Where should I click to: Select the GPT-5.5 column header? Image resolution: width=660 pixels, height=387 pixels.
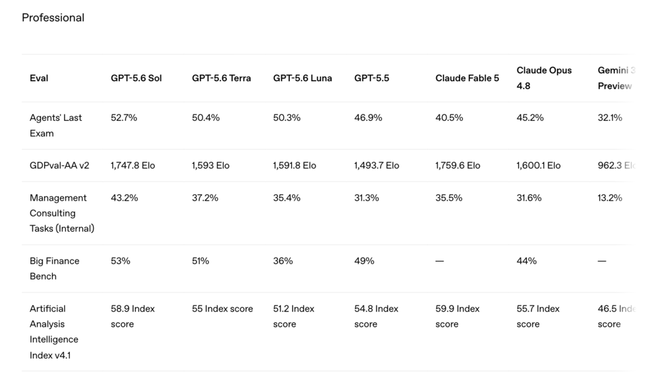tap(372, 78)
